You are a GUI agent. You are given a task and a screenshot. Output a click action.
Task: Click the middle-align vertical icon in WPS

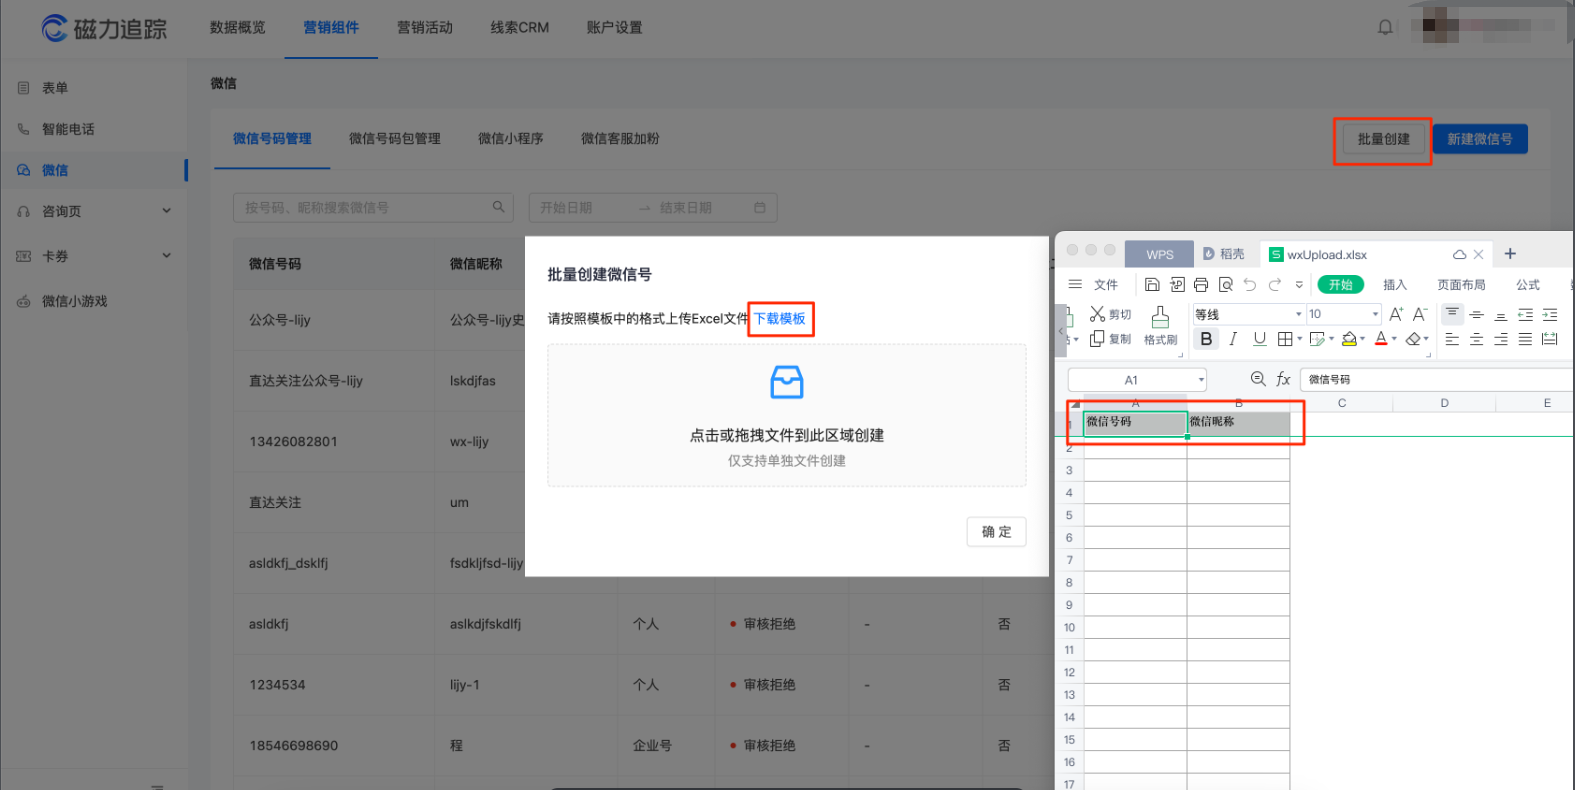pyautogui.click(x=1476, y=314)
